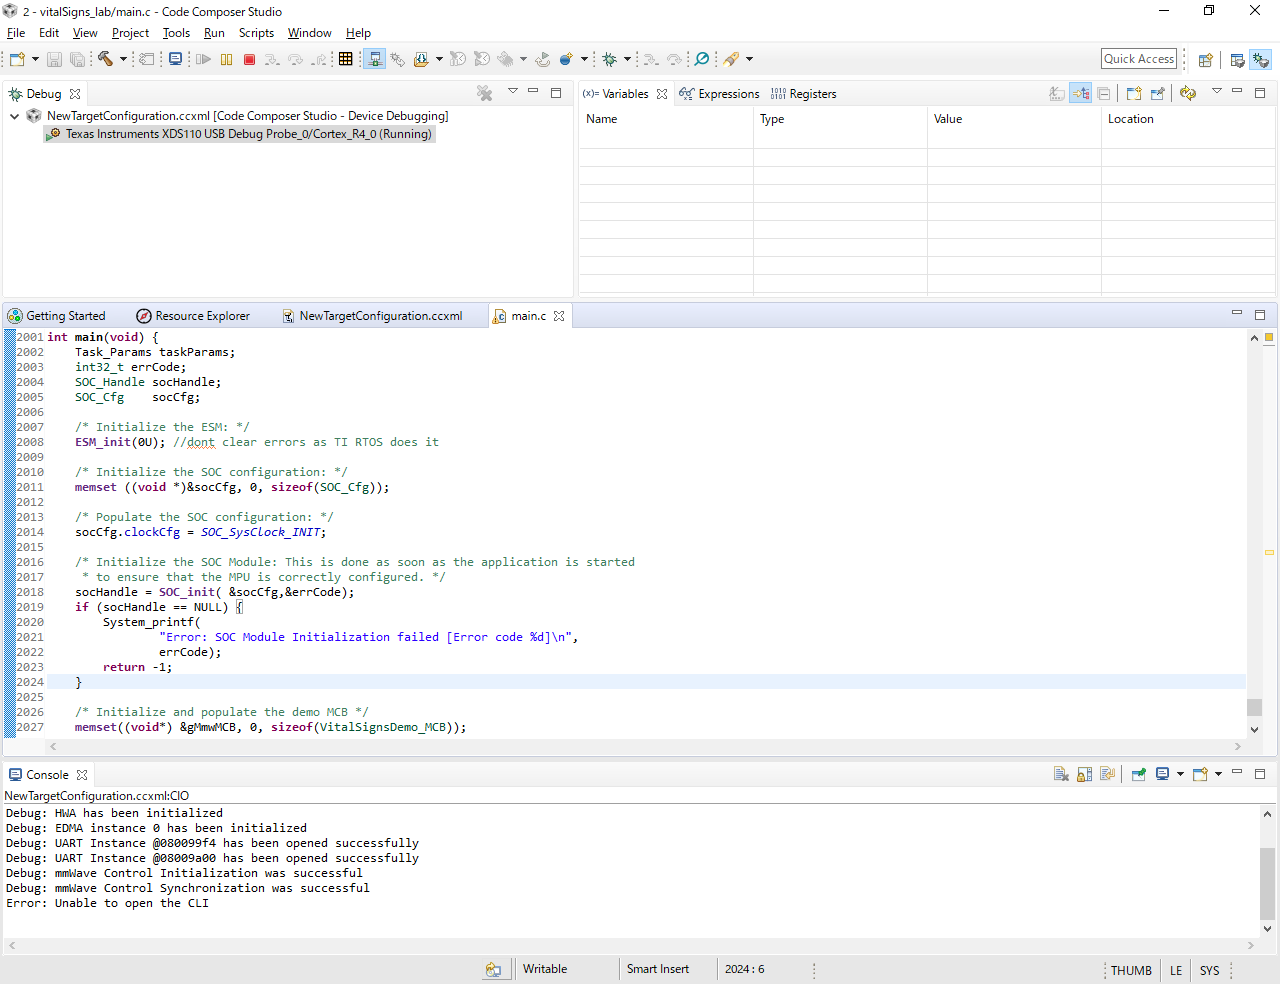Image resolution: width=1280 pixels, height=984 pixels.
Task: Open the Getting Started tab
Action: [56, 316]
